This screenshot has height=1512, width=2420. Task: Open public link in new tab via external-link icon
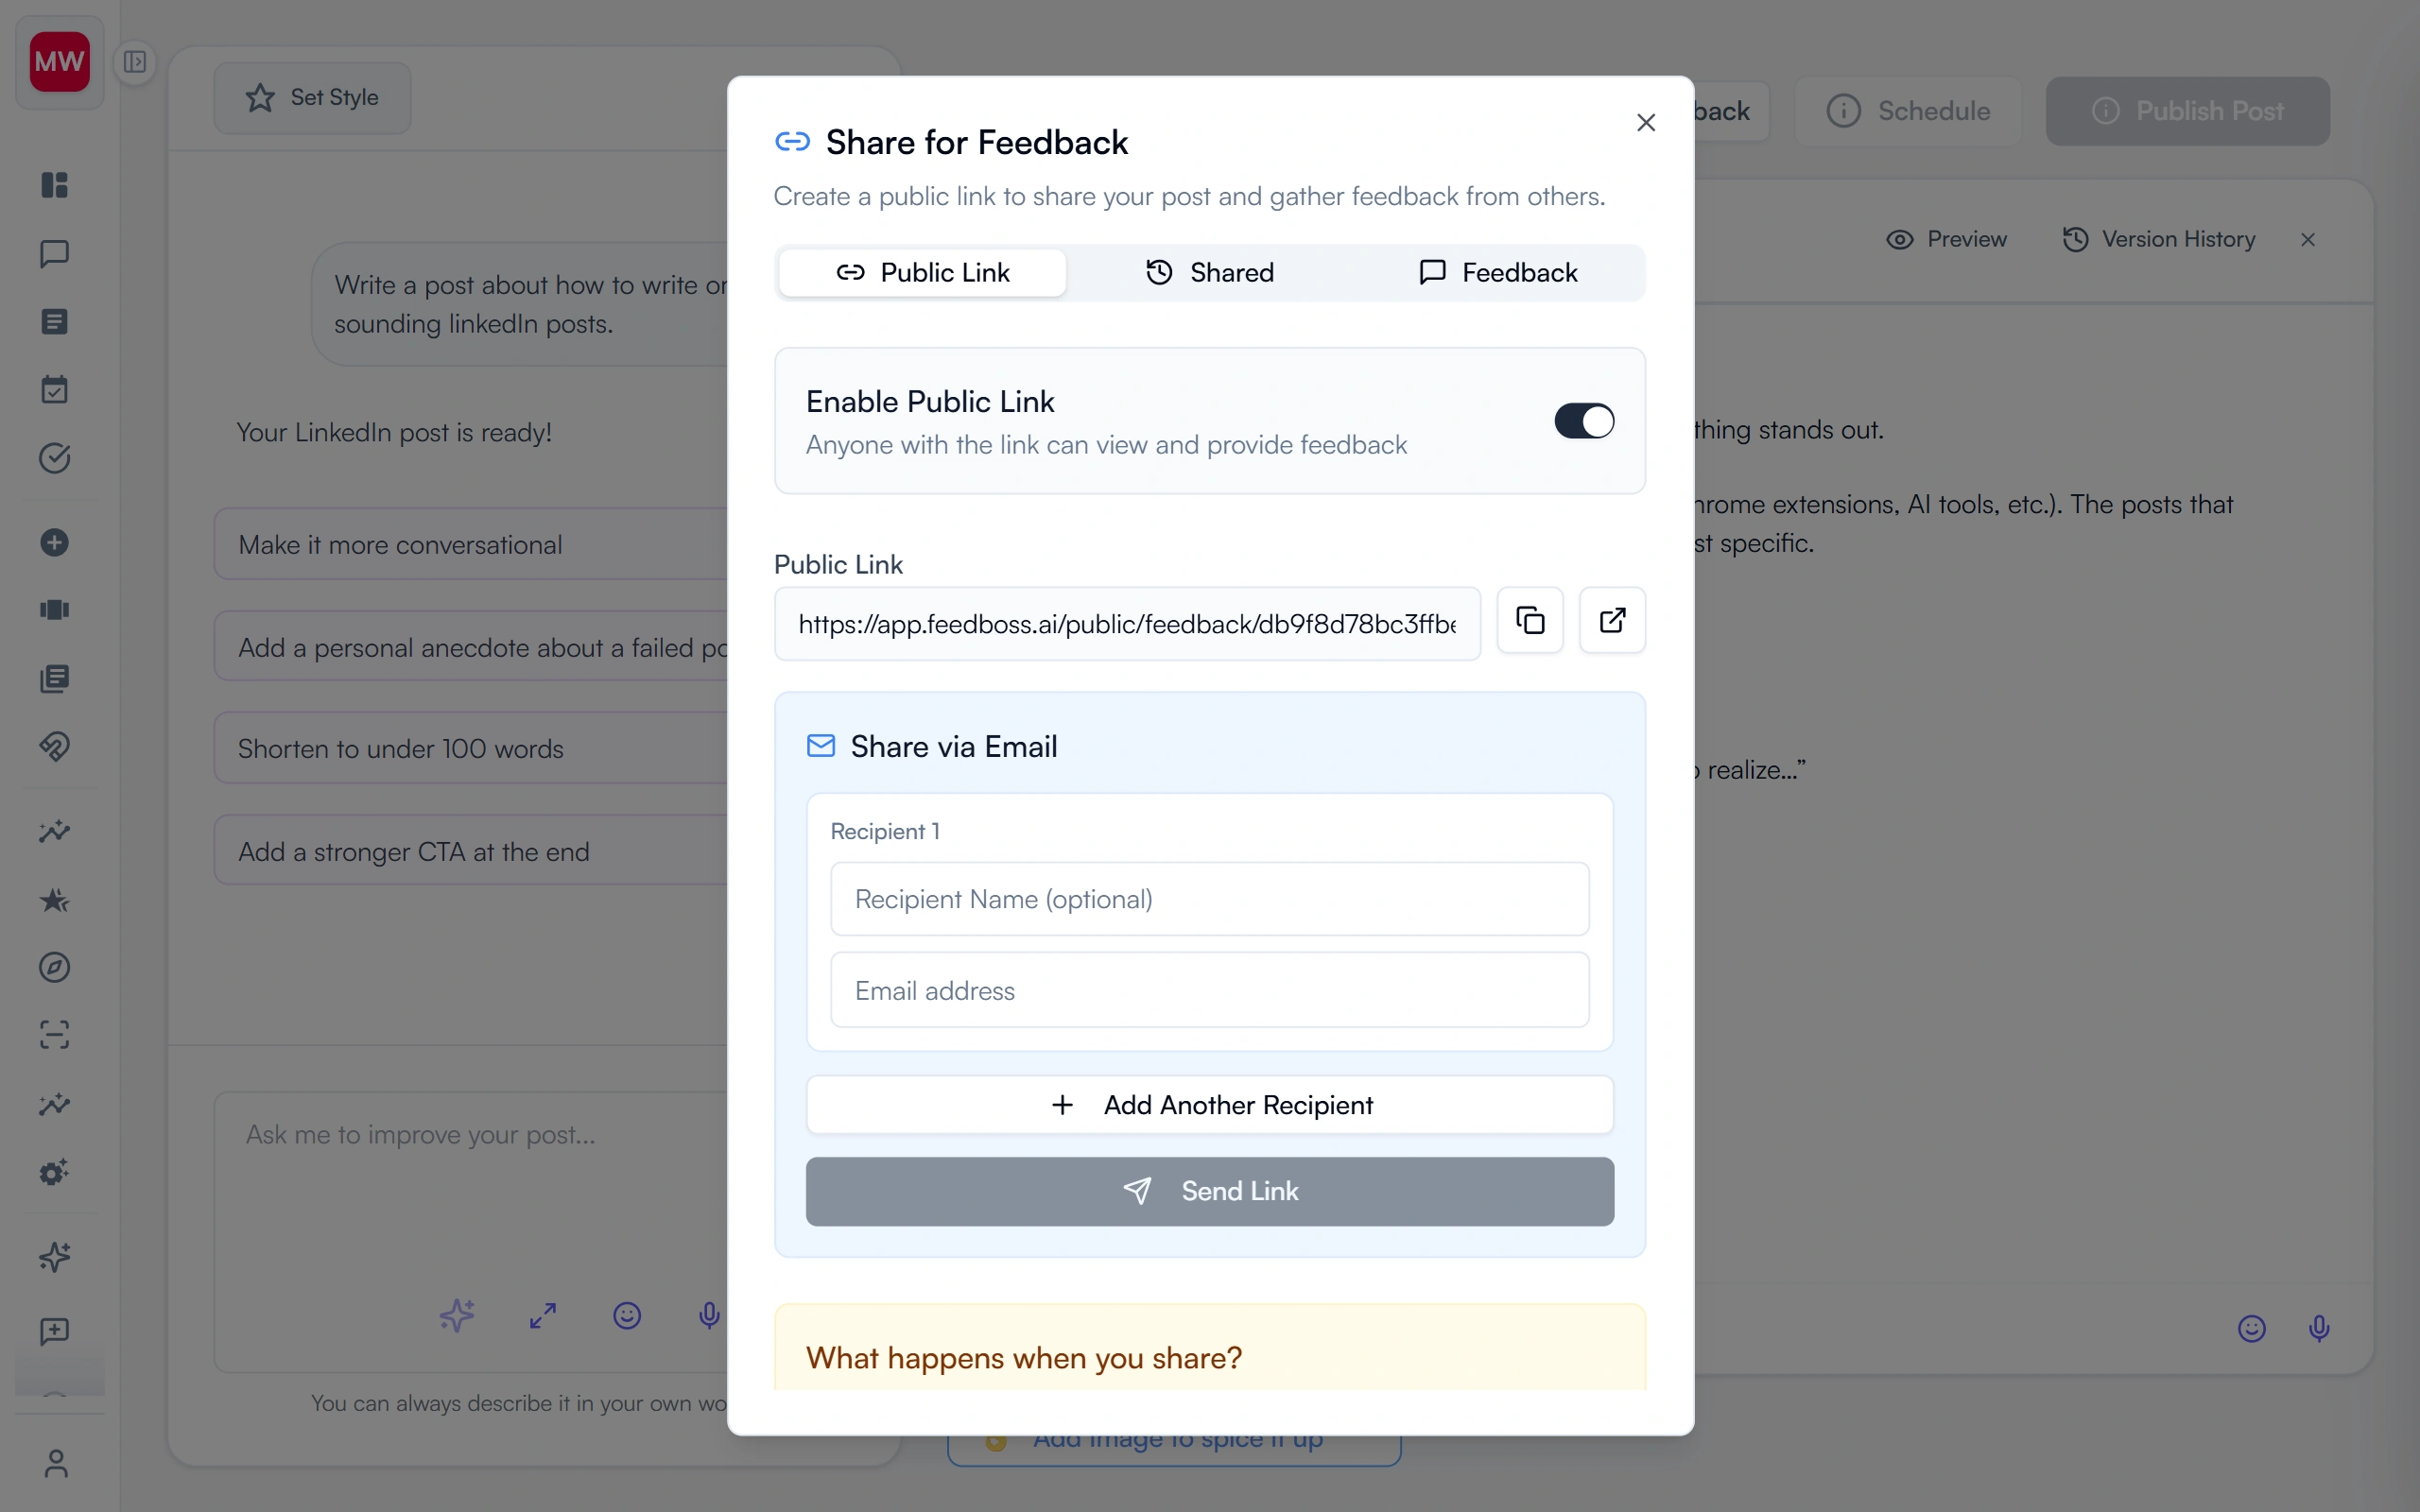point(1611,620)
